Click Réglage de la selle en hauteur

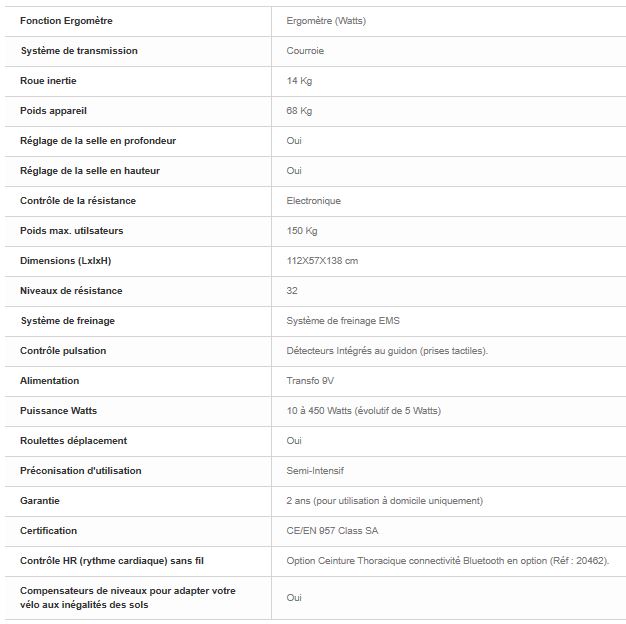click(x=90, y=171)
